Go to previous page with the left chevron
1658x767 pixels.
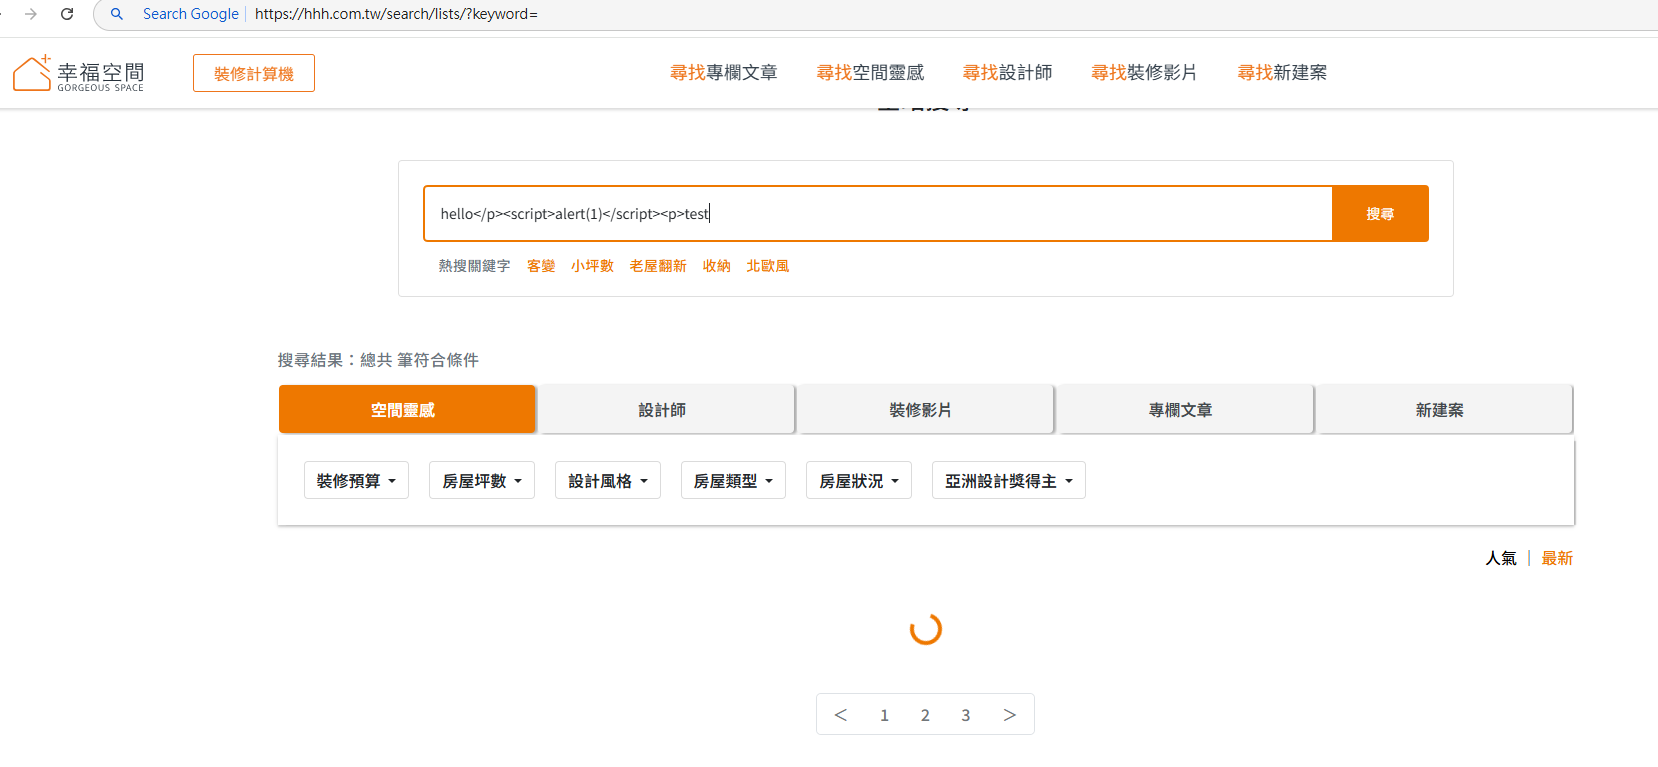(x=841, y=715)
